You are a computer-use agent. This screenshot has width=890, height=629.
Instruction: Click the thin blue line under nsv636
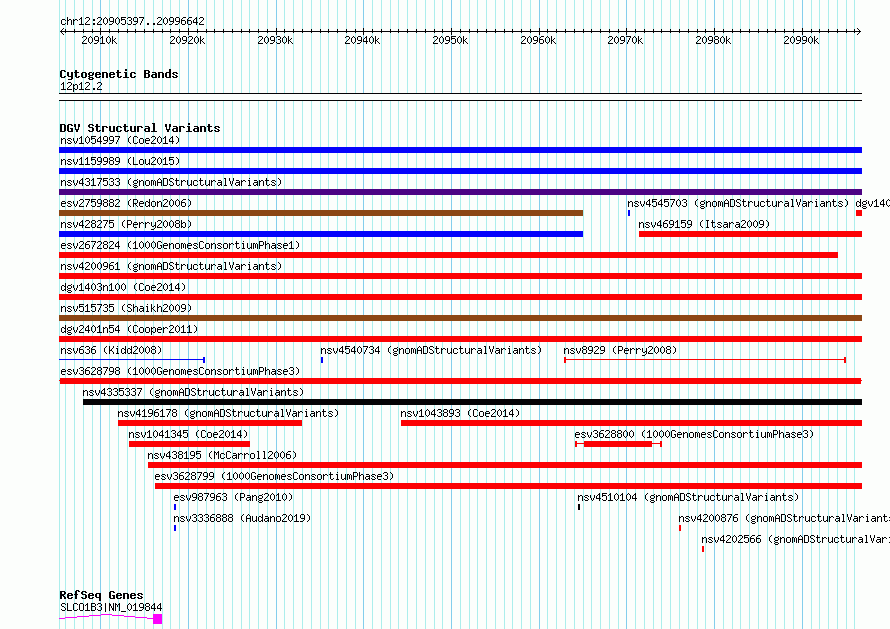(x=132, y=360)
